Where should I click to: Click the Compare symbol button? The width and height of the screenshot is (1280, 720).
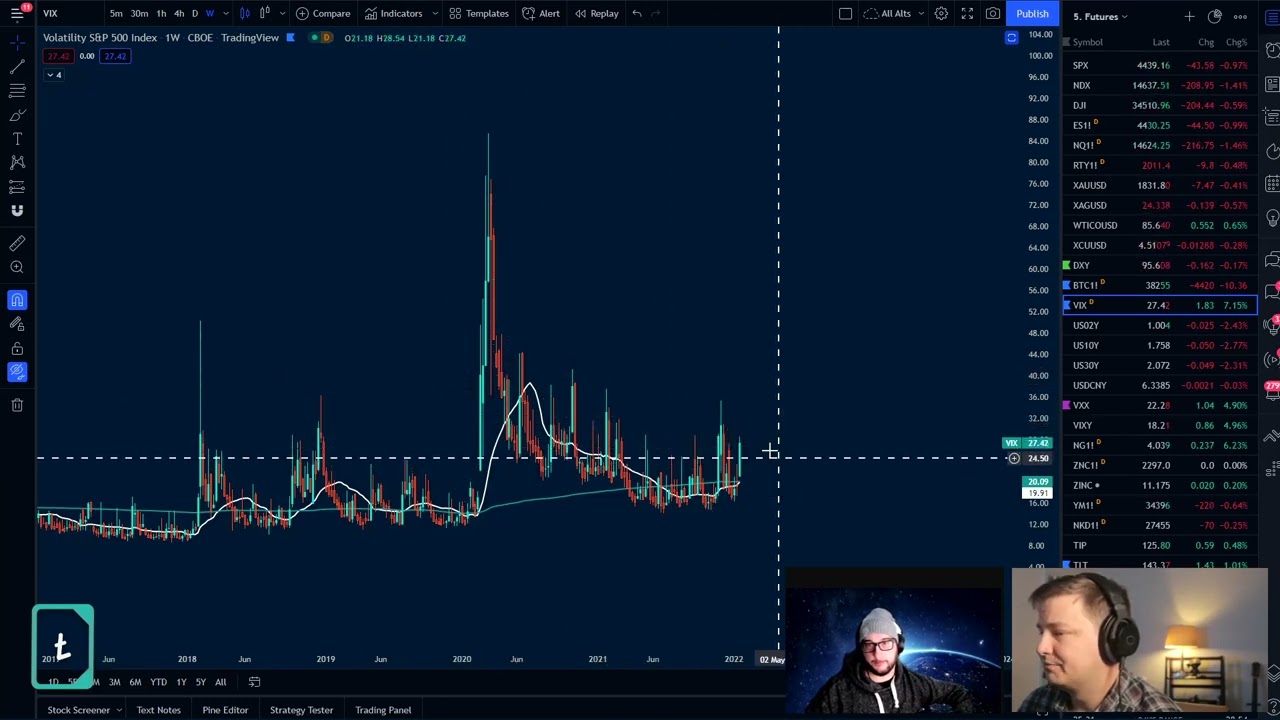[323, 13]
